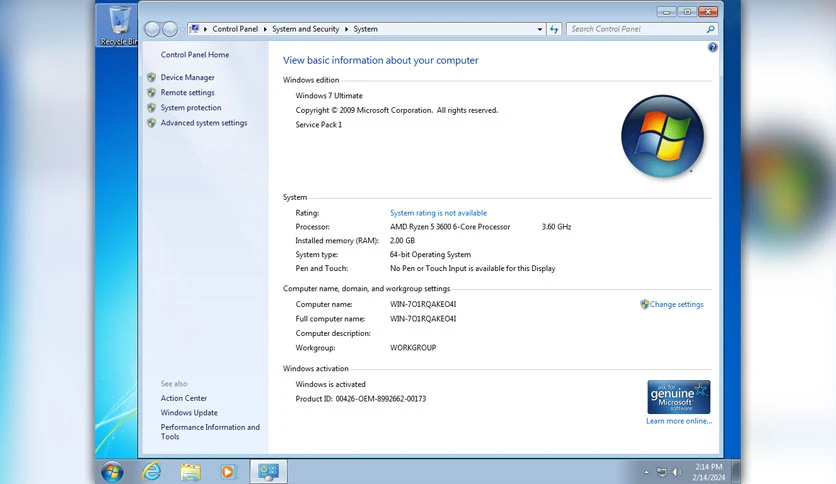Viewport: 836px width, 484px height.
Task: Open the address bar history dropdown
Action: 540,29
